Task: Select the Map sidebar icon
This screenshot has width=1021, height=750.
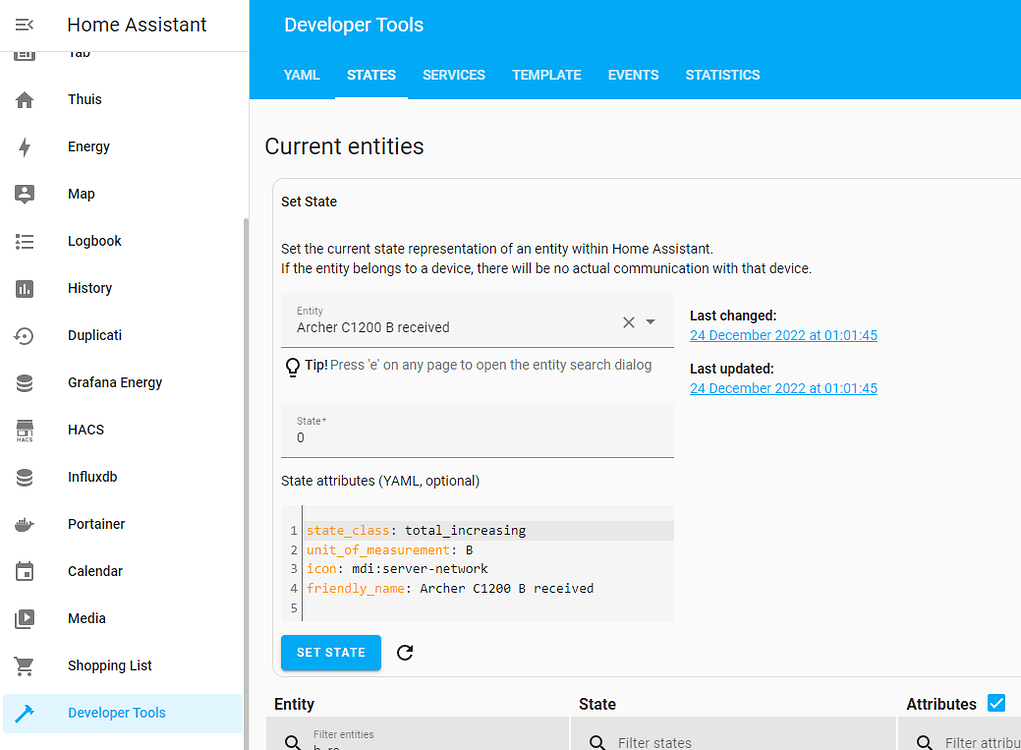Action: 81,193
